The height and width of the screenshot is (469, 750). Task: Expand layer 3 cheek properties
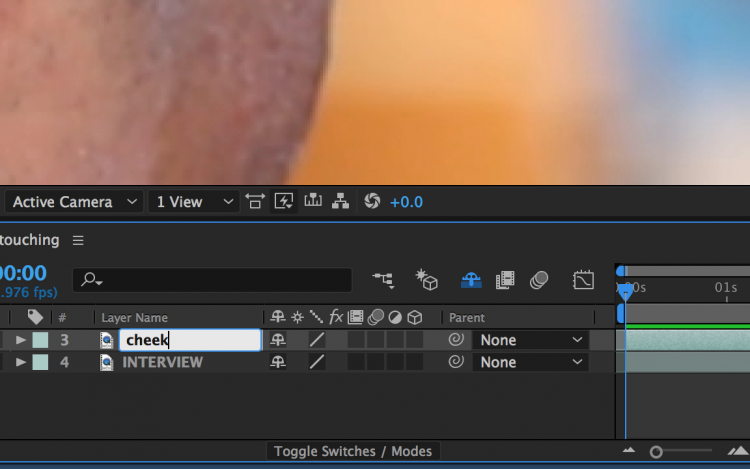(20, 340)
